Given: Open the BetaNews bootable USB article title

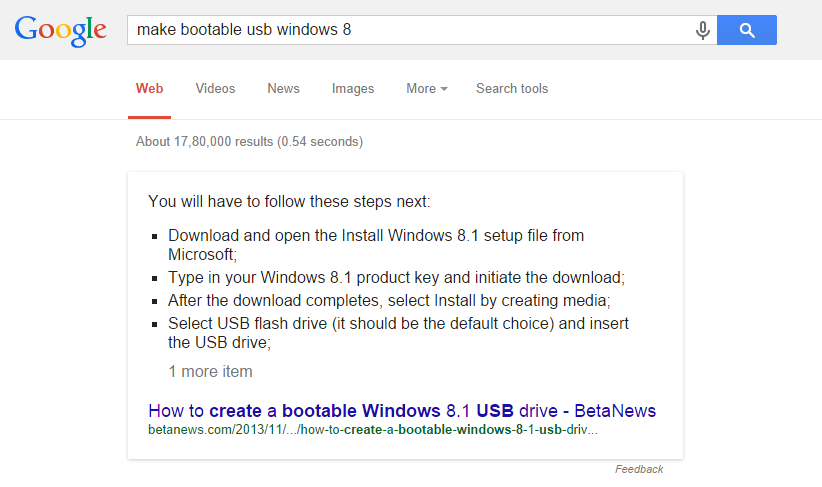Looking at the screenshot, I should point(402,411).
